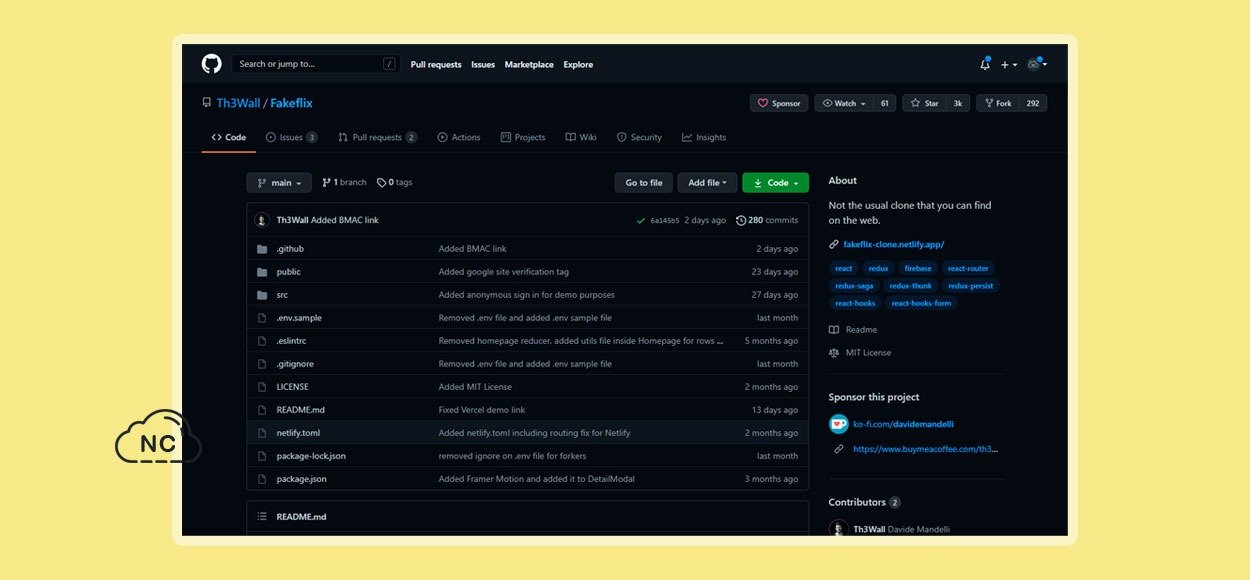
Task: Open the MIT License sidebar link
Action: tap(860, 353)
